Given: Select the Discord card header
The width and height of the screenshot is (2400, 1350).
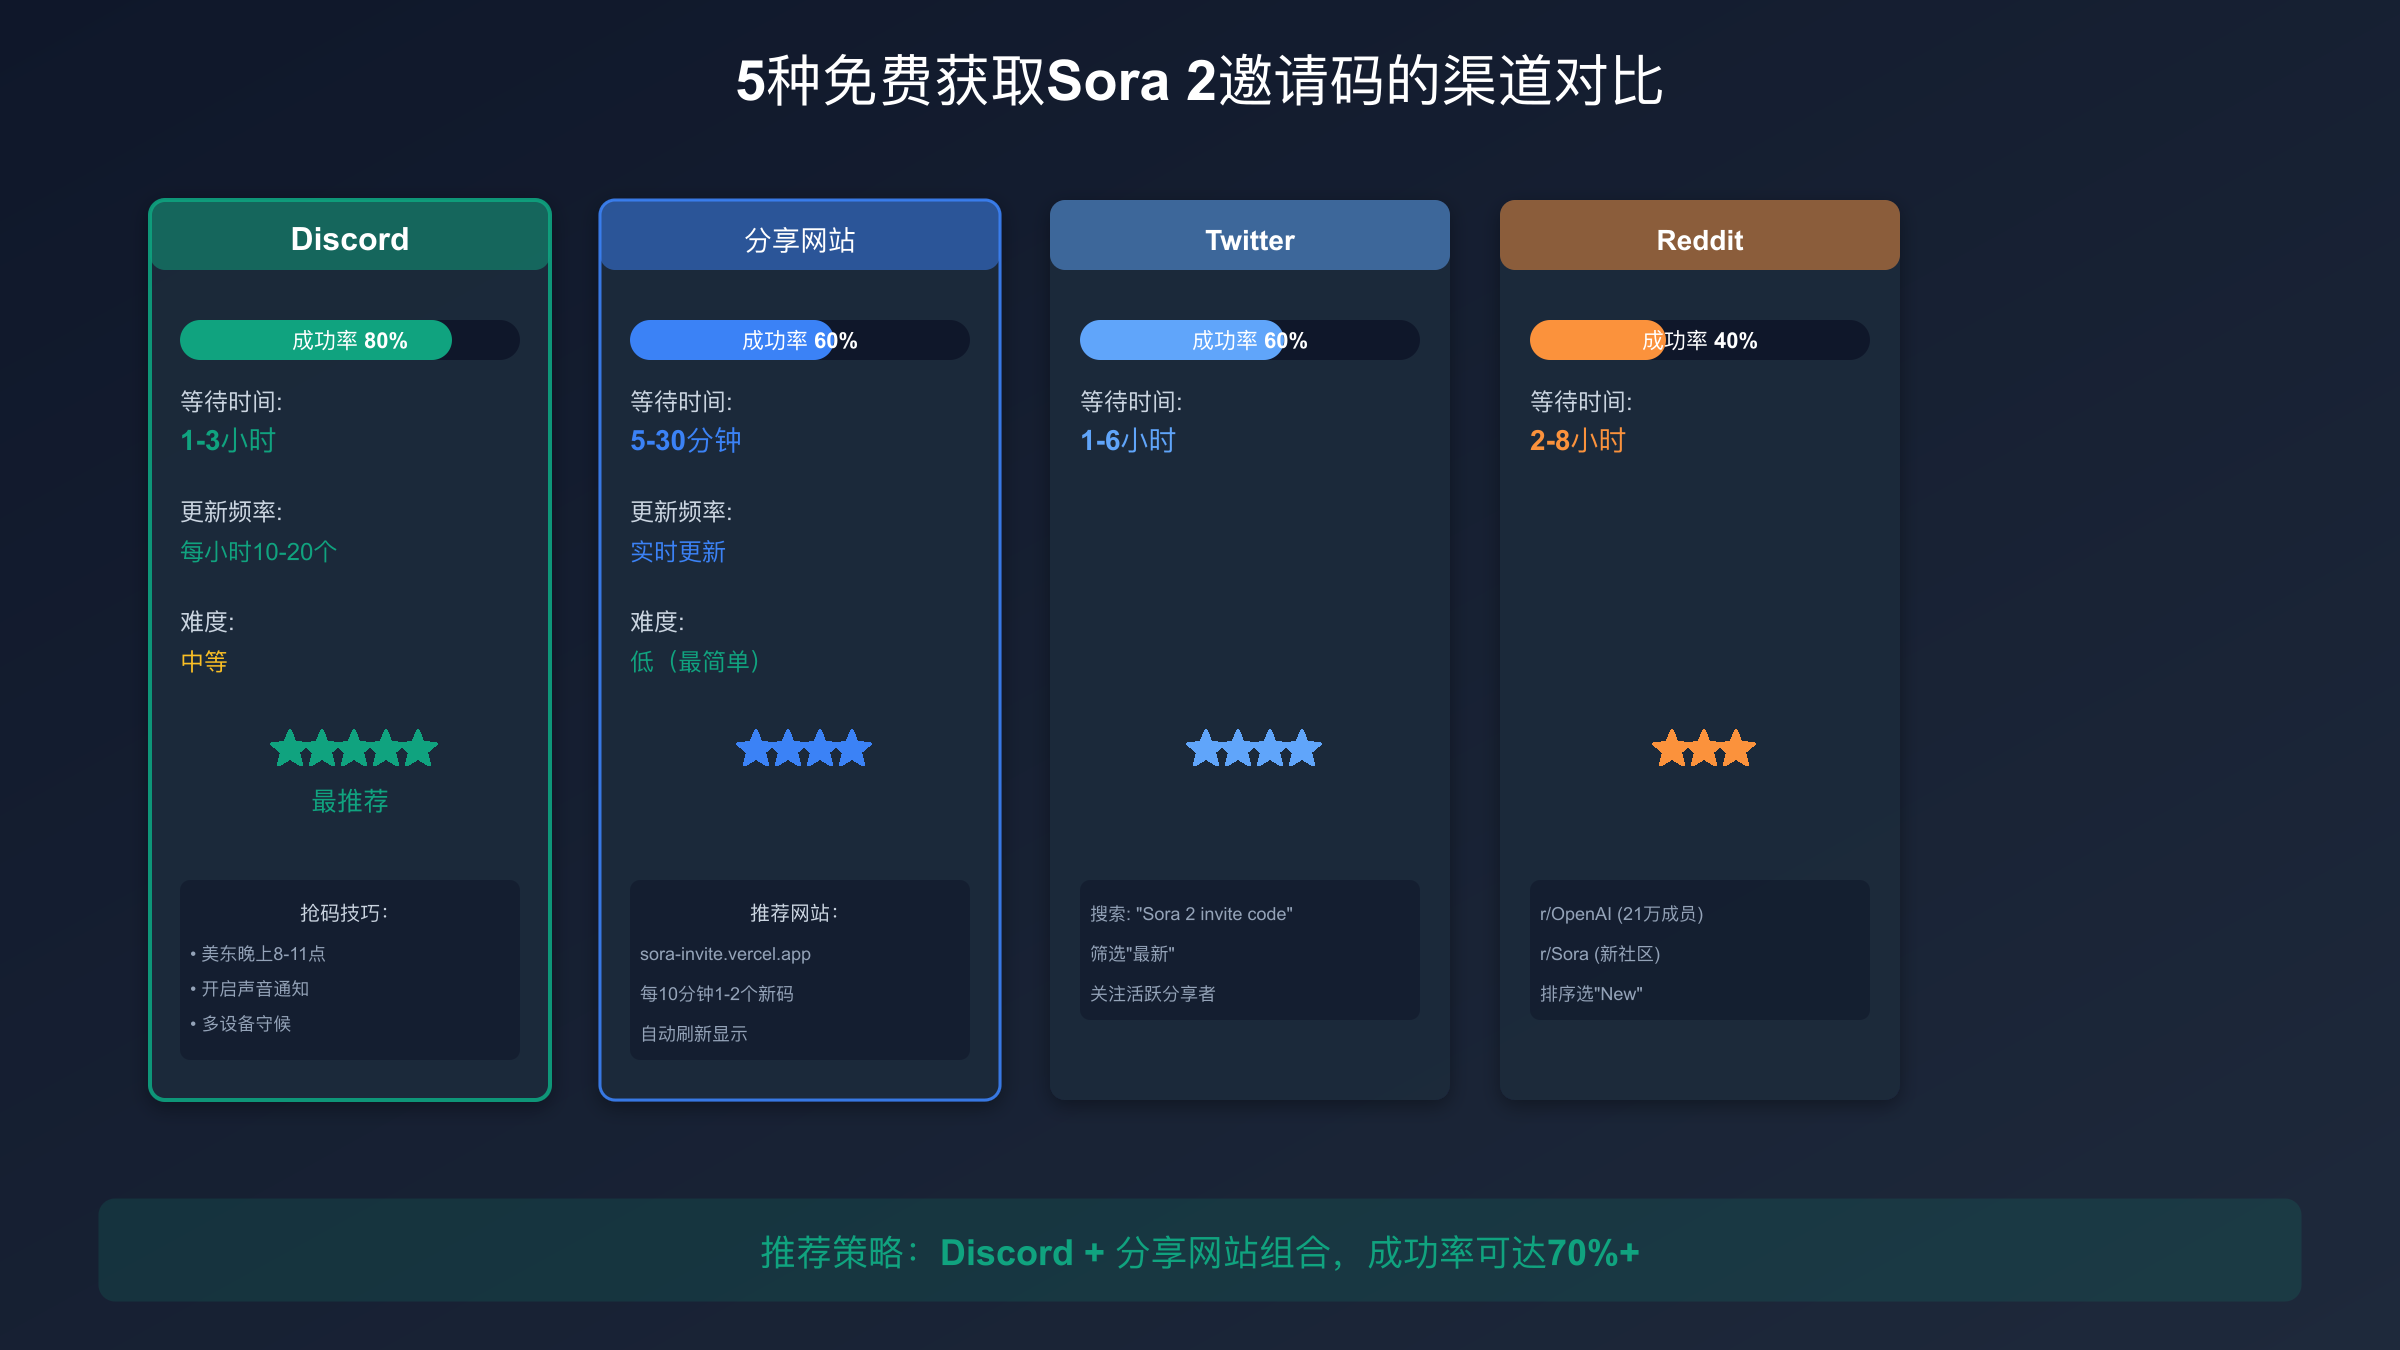Looking at the screenshot, I should [x=350, y=238].
